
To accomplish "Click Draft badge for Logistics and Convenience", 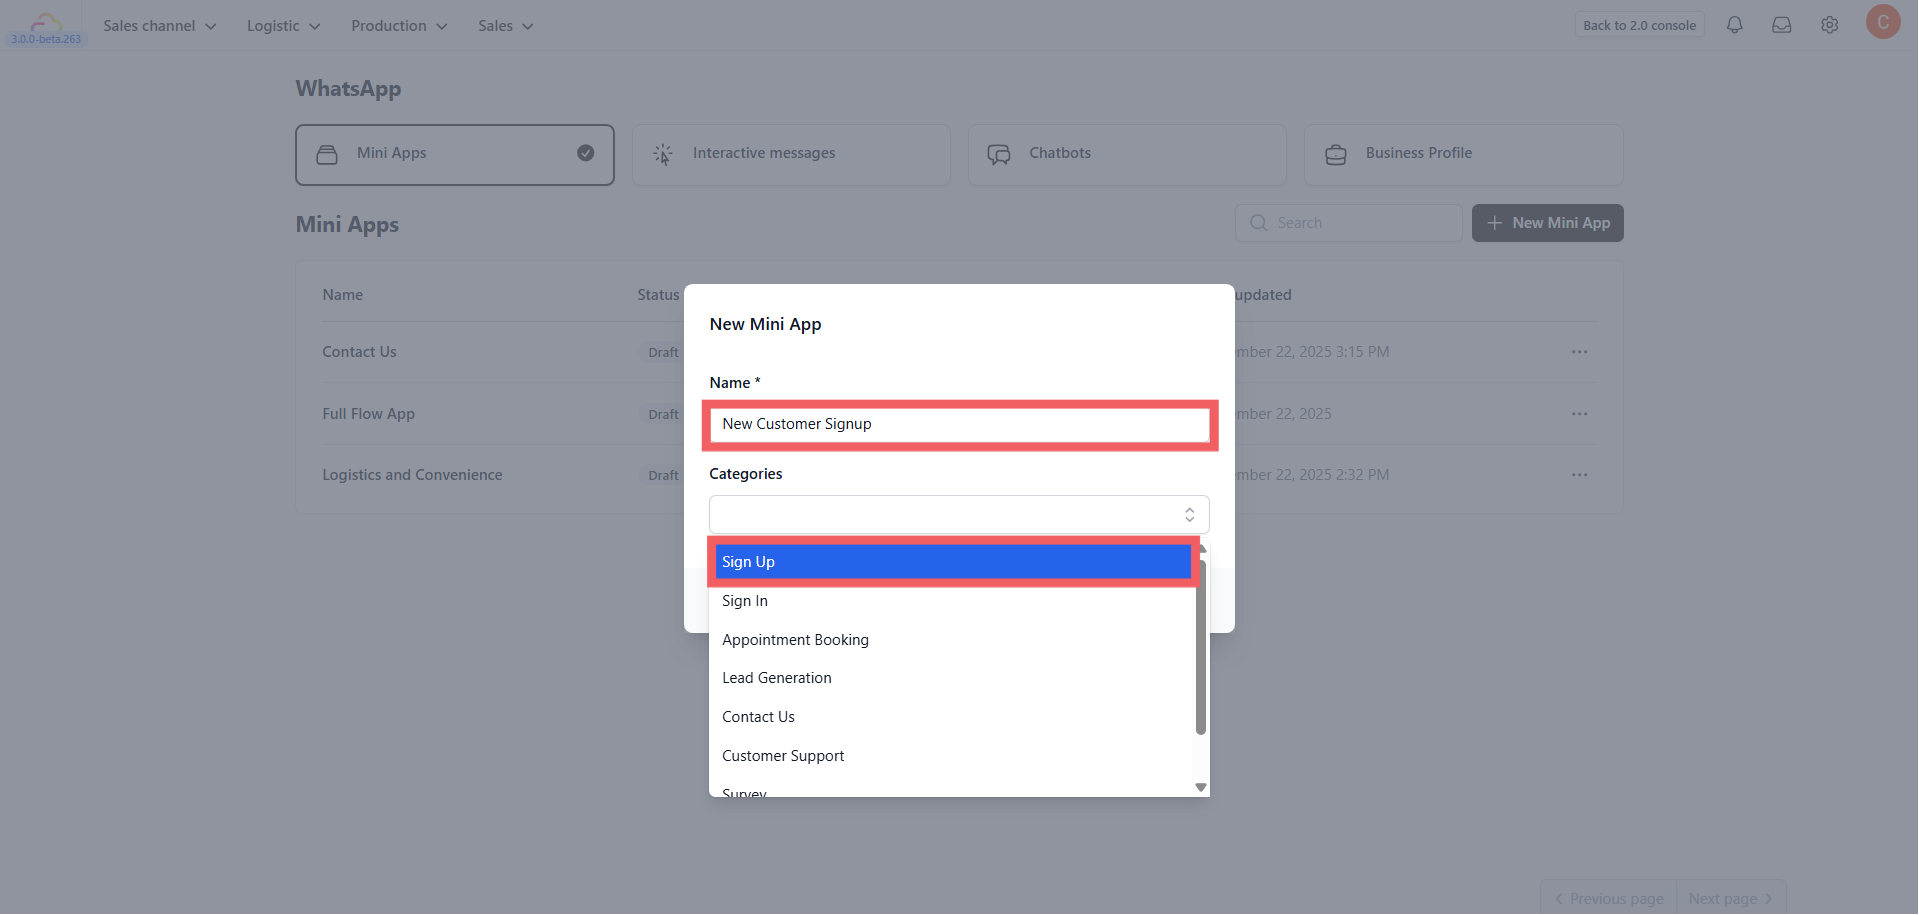I will (662, 475).
